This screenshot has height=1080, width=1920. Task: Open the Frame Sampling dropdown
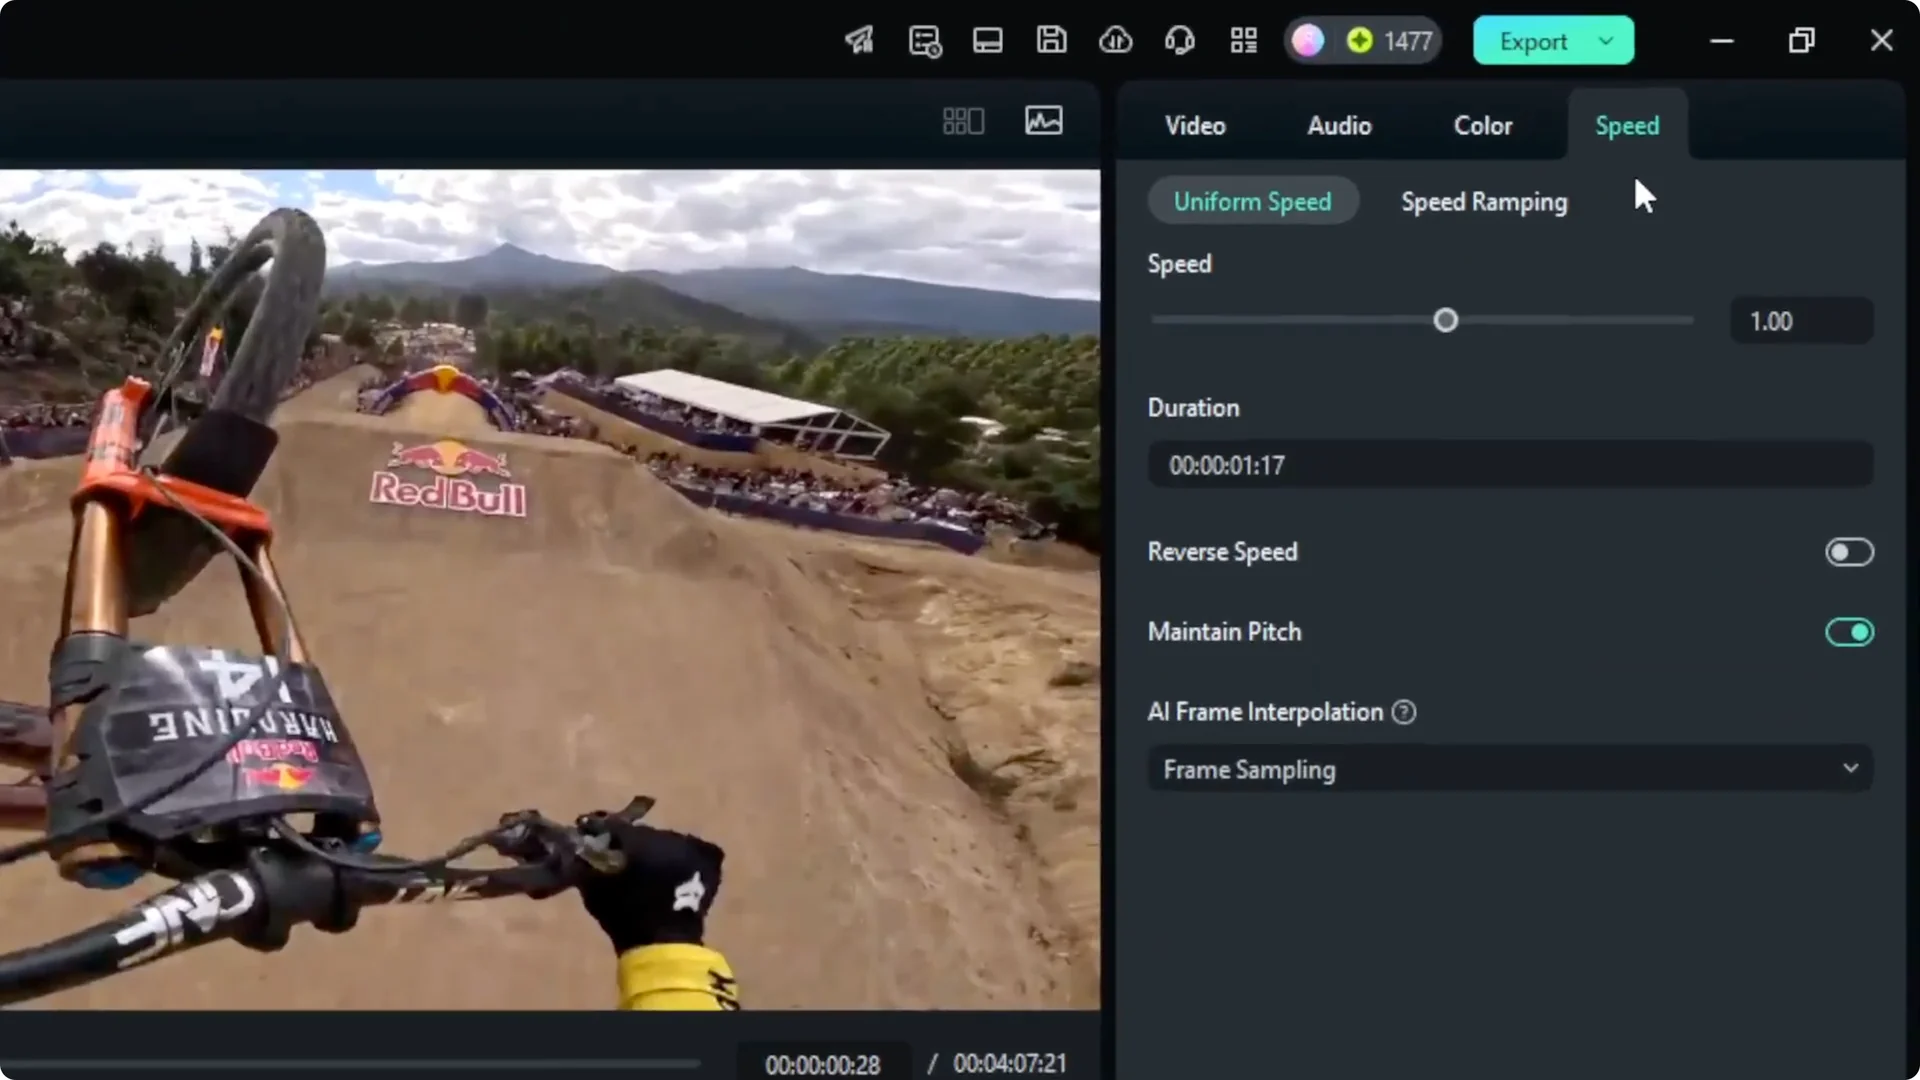(1509, 769)
